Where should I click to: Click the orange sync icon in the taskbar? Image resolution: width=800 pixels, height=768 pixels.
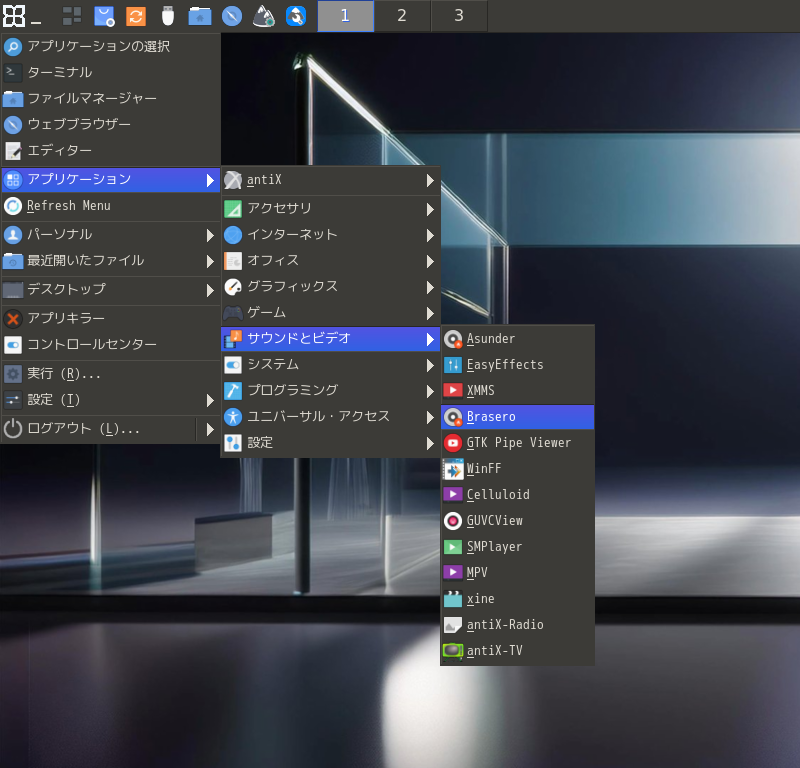[x=137, y=15]
